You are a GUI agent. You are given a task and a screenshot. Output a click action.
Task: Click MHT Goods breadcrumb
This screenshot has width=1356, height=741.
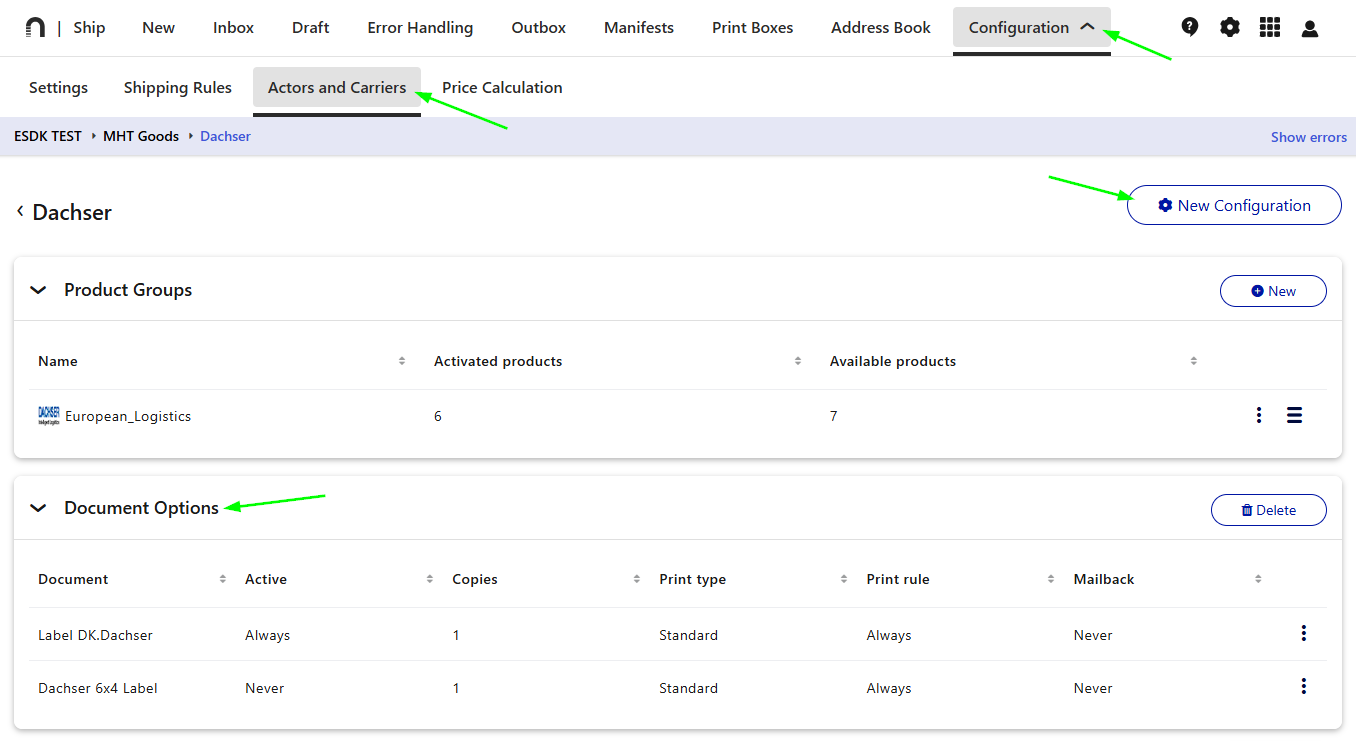[141, 136]
